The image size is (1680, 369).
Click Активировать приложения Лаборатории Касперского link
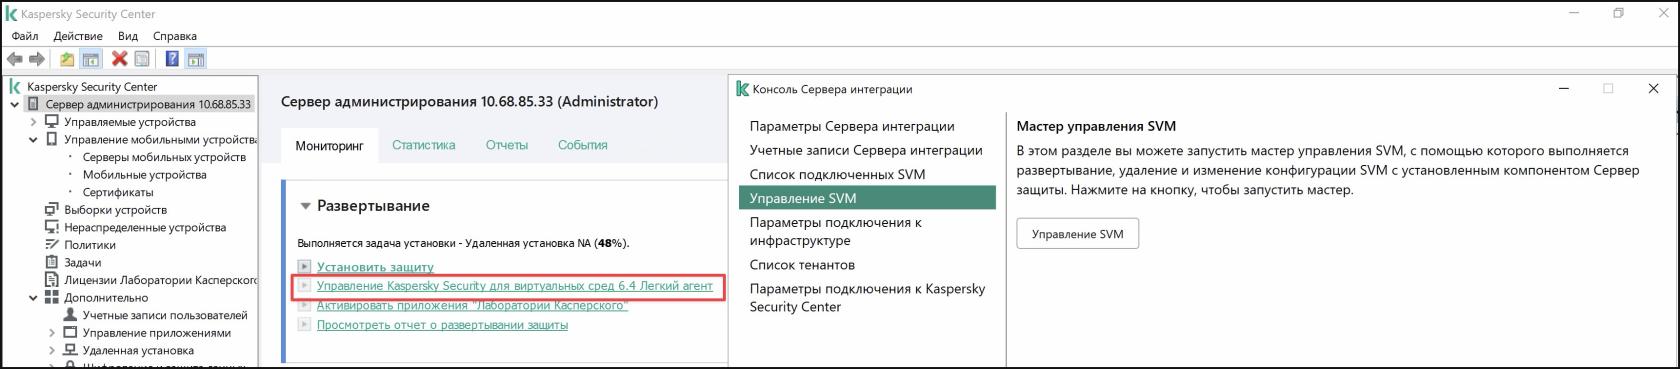point(472,305)
